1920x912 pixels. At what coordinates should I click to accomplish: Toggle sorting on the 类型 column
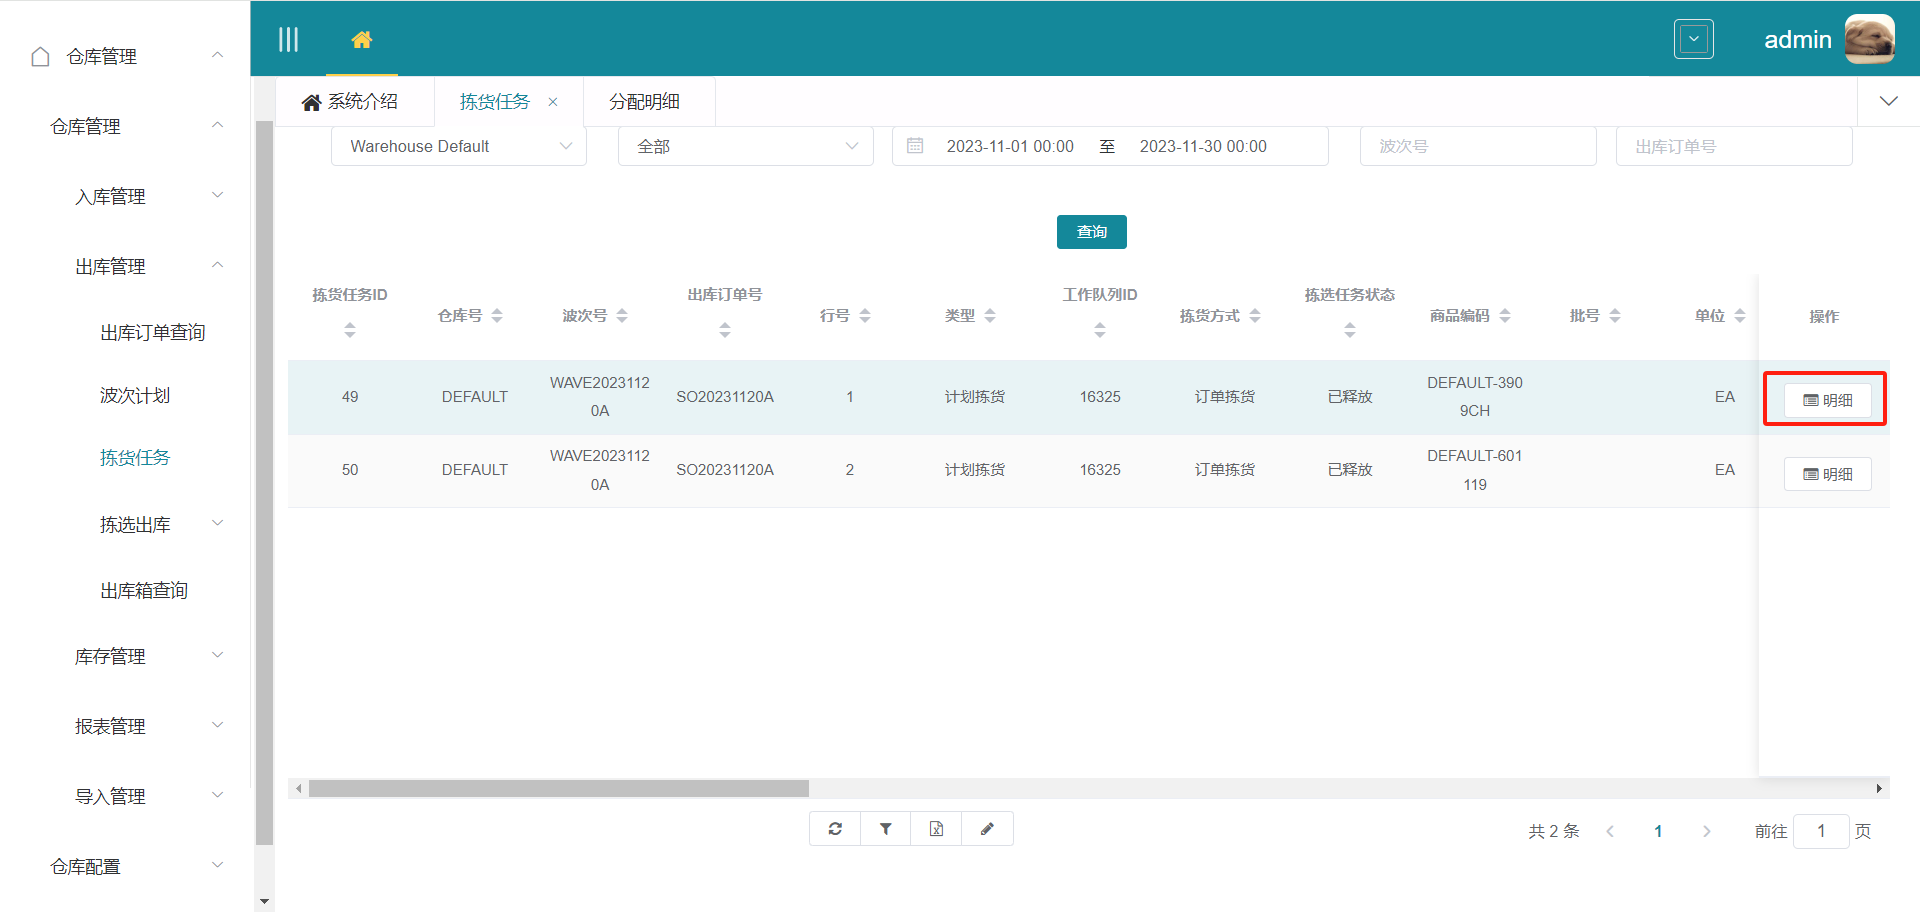pyautogui.click(x=991, y=315)
